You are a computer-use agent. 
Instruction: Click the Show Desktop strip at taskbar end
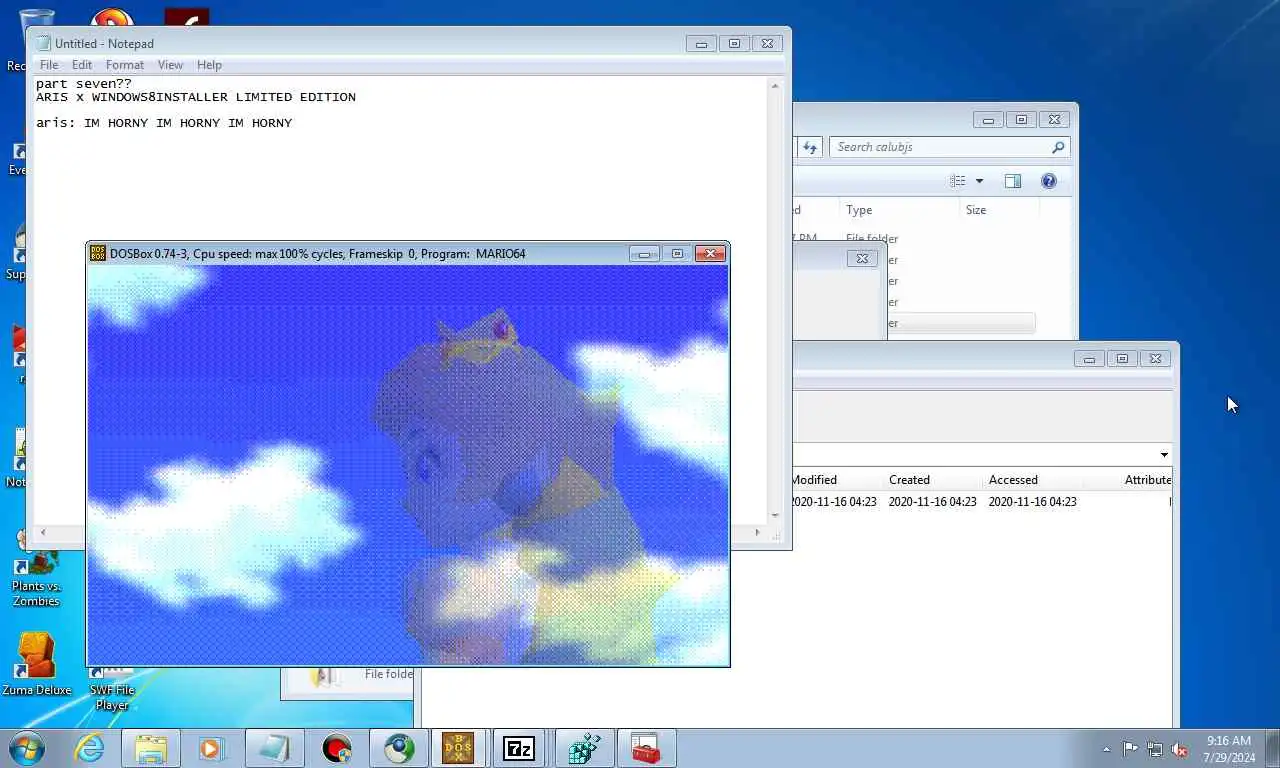1272,749
